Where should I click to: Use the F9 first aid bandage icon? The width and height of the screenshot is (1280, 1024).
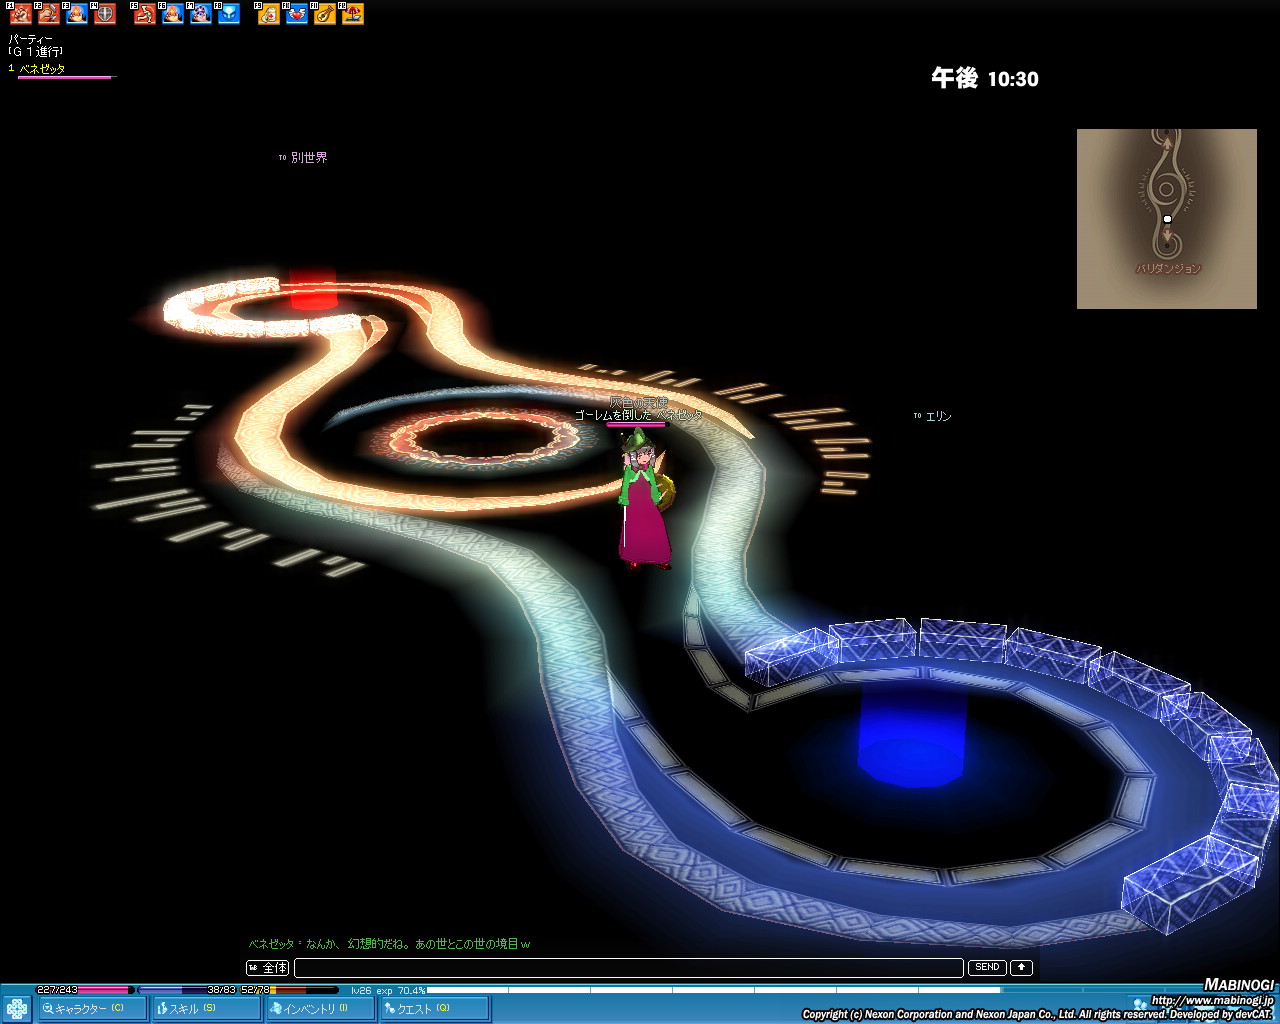269,14
